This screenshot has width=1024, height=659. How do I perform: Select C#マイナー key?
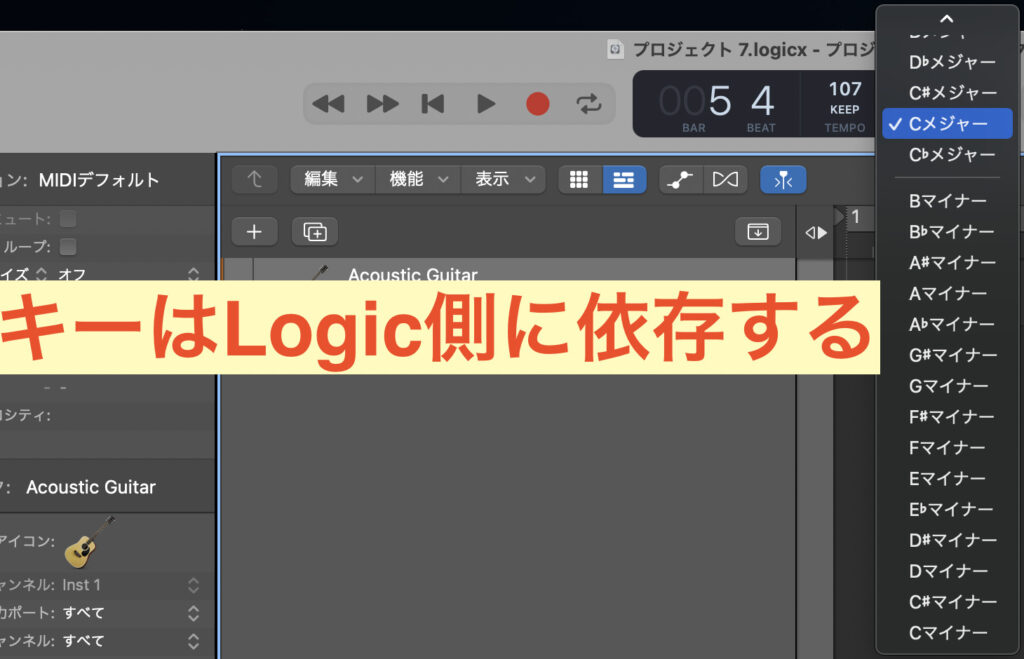click(947, 602)
